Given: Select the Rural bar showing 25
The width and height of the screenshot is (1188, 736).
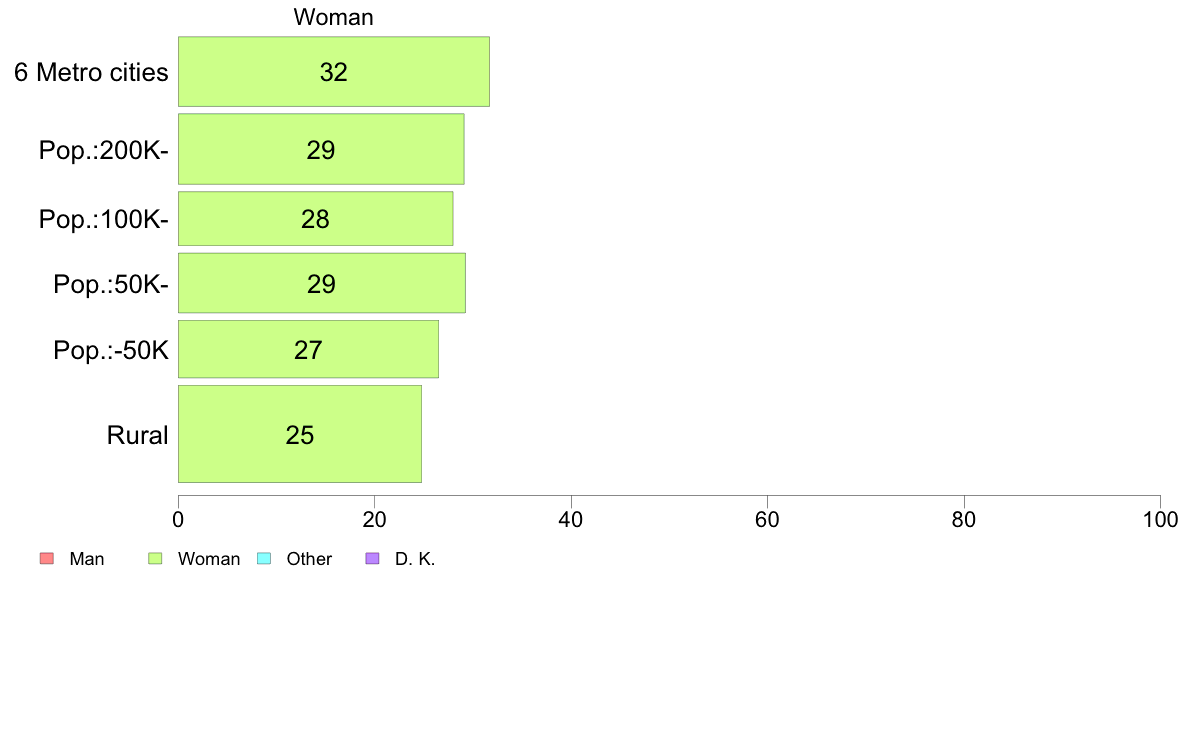Looking at the screenshot, I should point(300,434).
